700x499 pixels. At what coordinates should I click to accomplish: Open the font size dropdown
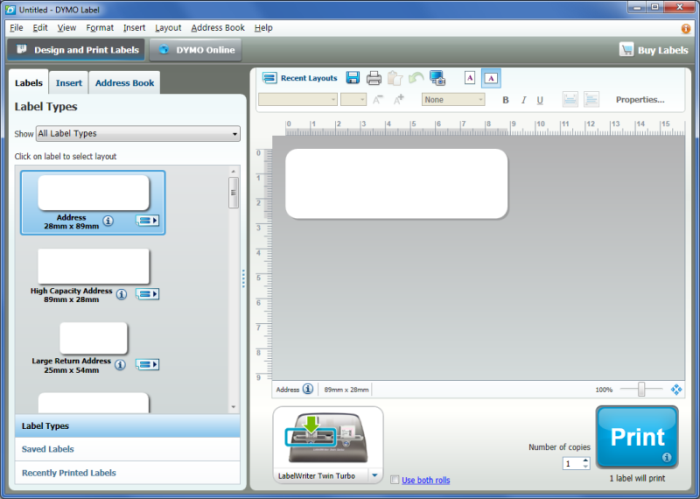point(353,100)
